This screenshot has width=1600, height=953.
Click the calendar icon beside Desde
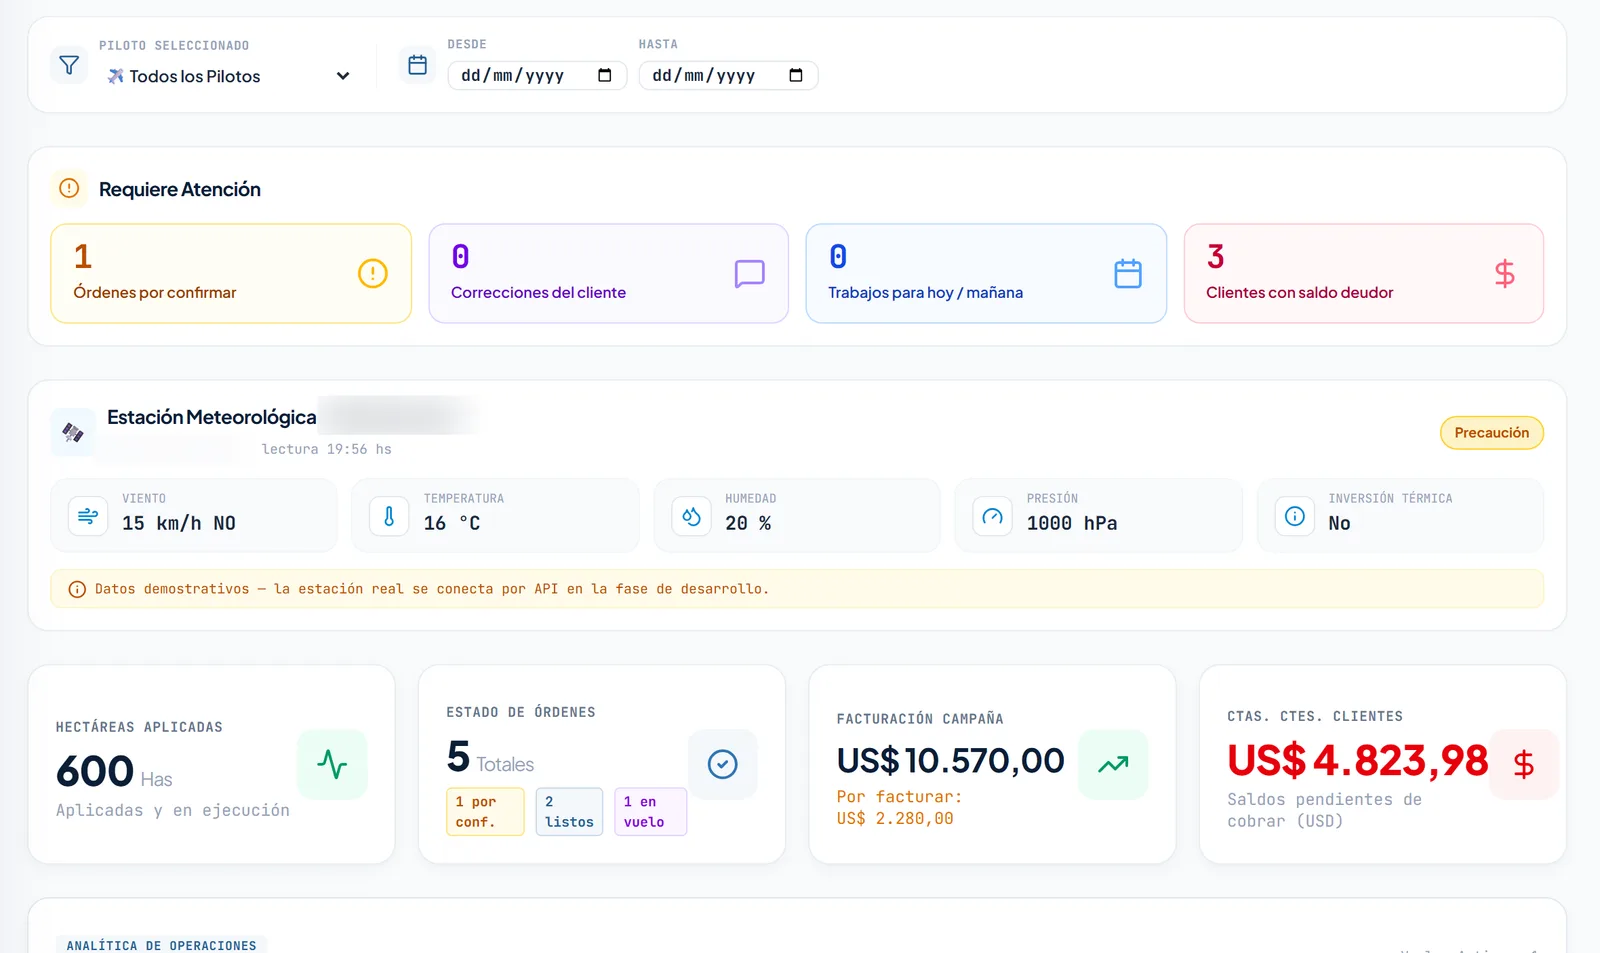coord(418,65)
